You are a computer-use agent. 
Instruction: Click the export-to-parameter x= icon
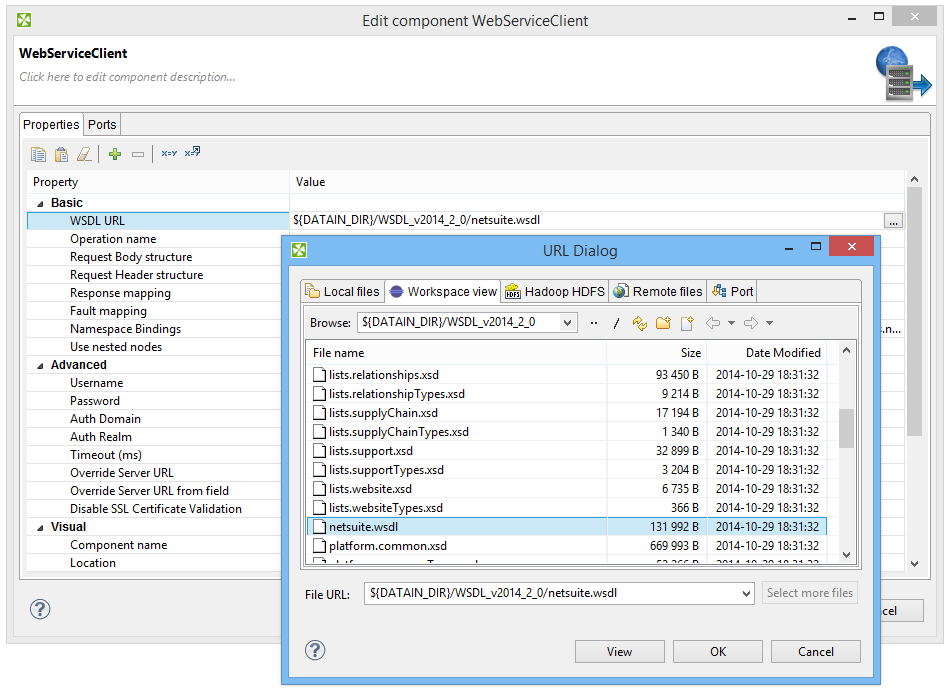192,152
